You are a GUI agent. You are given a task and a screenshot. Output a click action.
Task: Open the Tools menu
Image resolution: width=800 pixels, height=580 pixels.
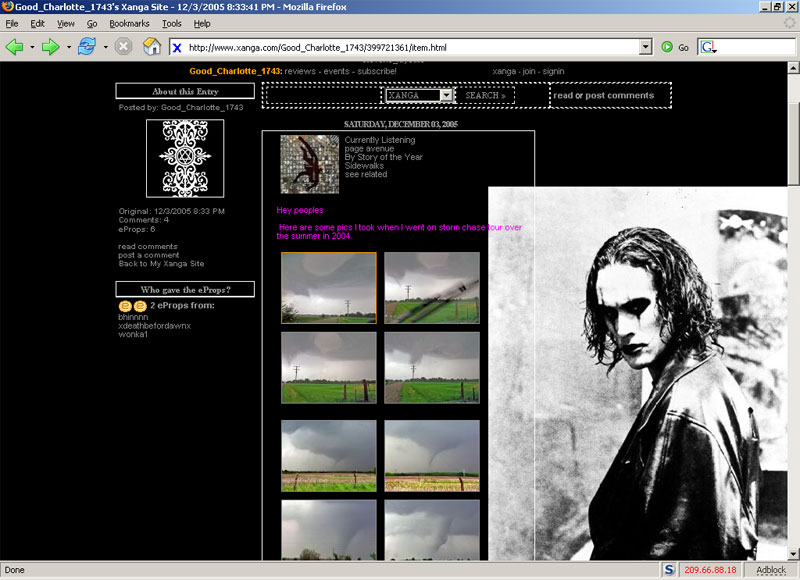point(172,23)
